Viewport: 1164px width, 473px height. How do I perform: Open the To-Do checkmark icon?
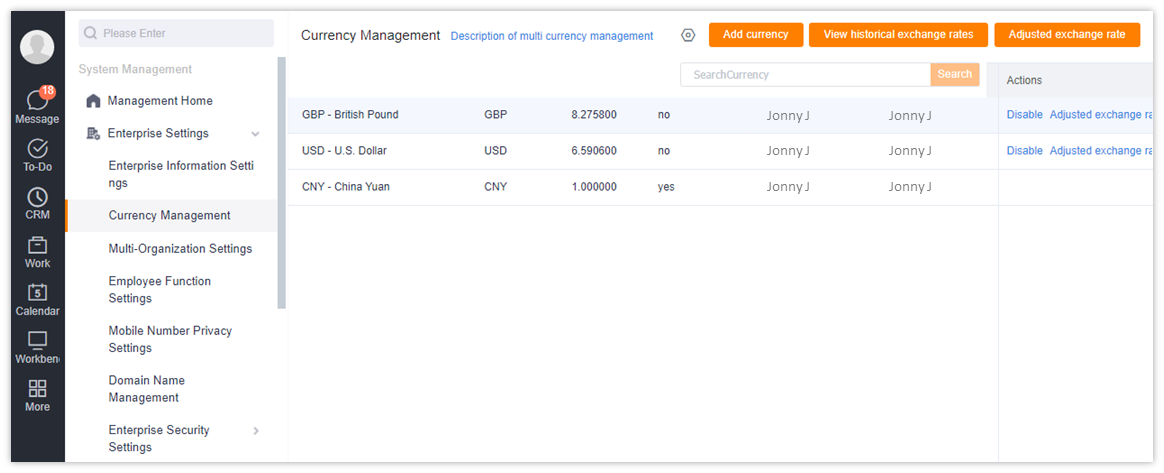click(37, 149)
